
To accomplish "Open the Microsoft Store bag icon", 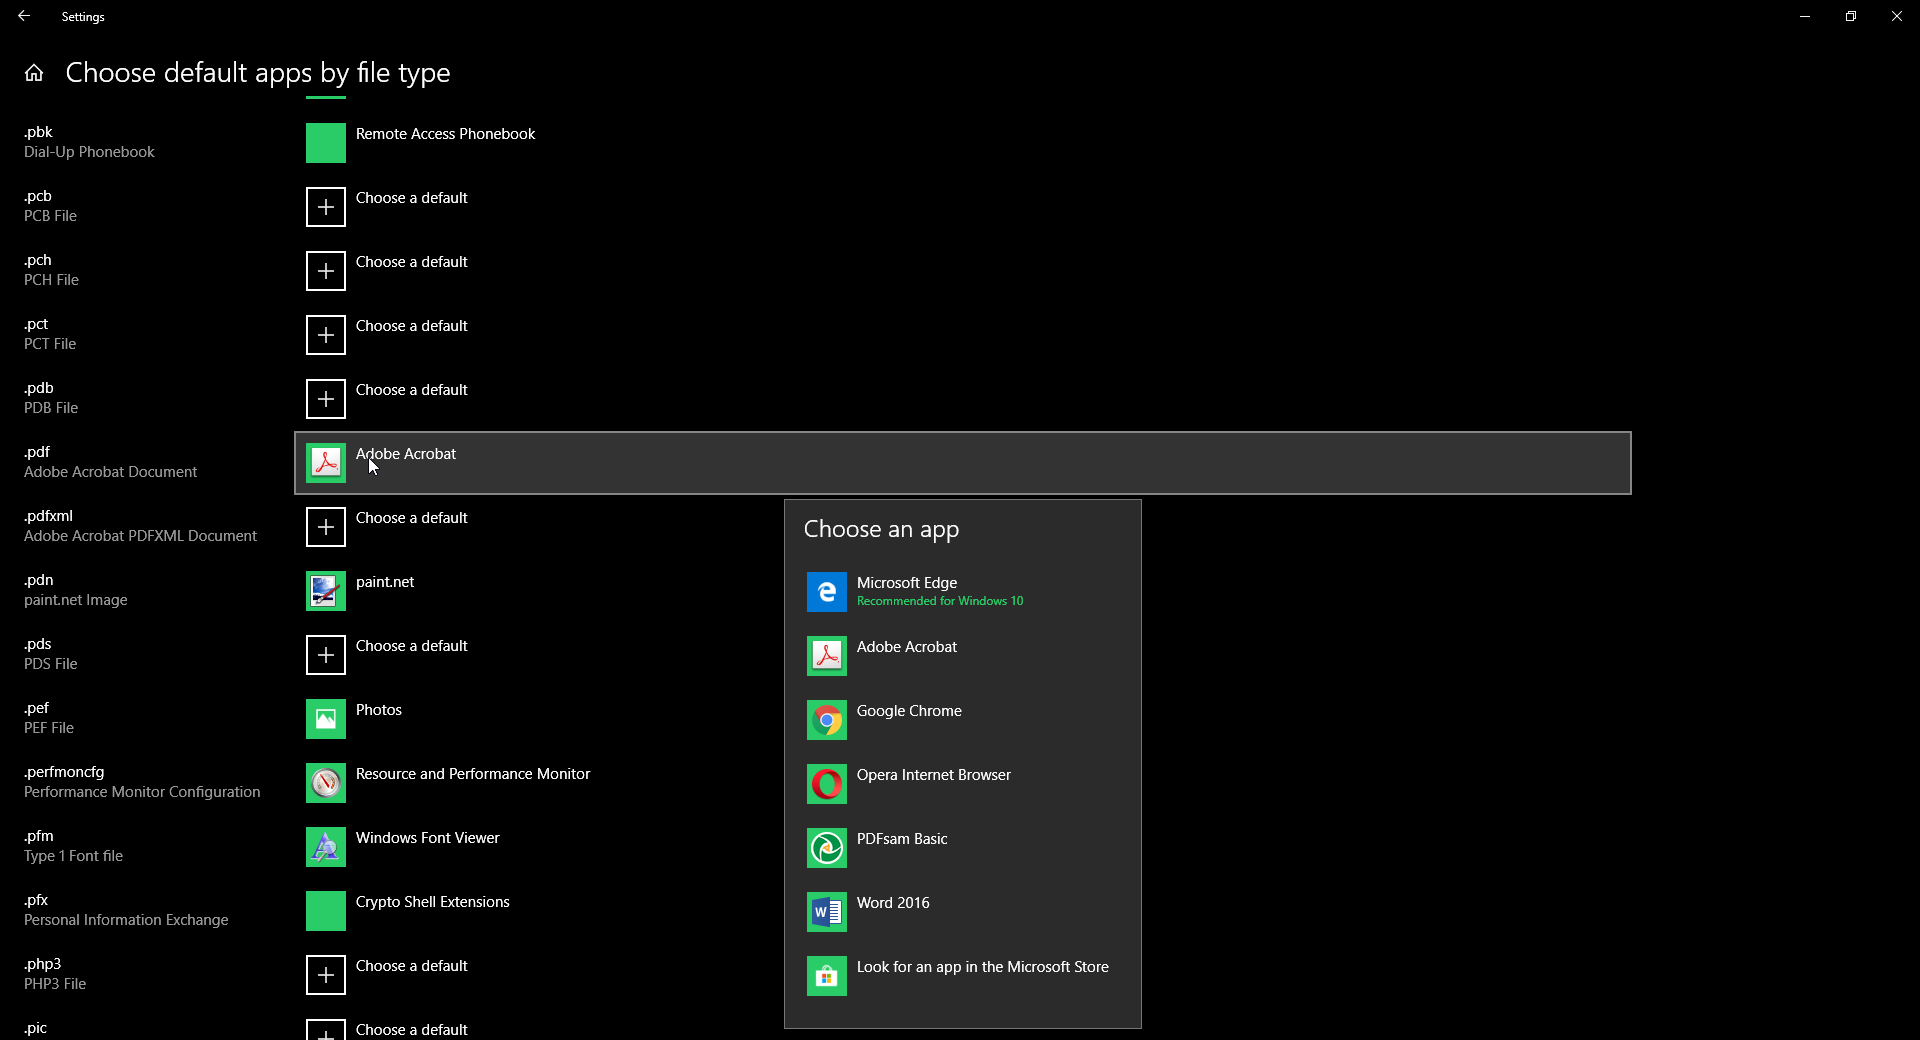I will pyautogui.click(x=826, y=976).
